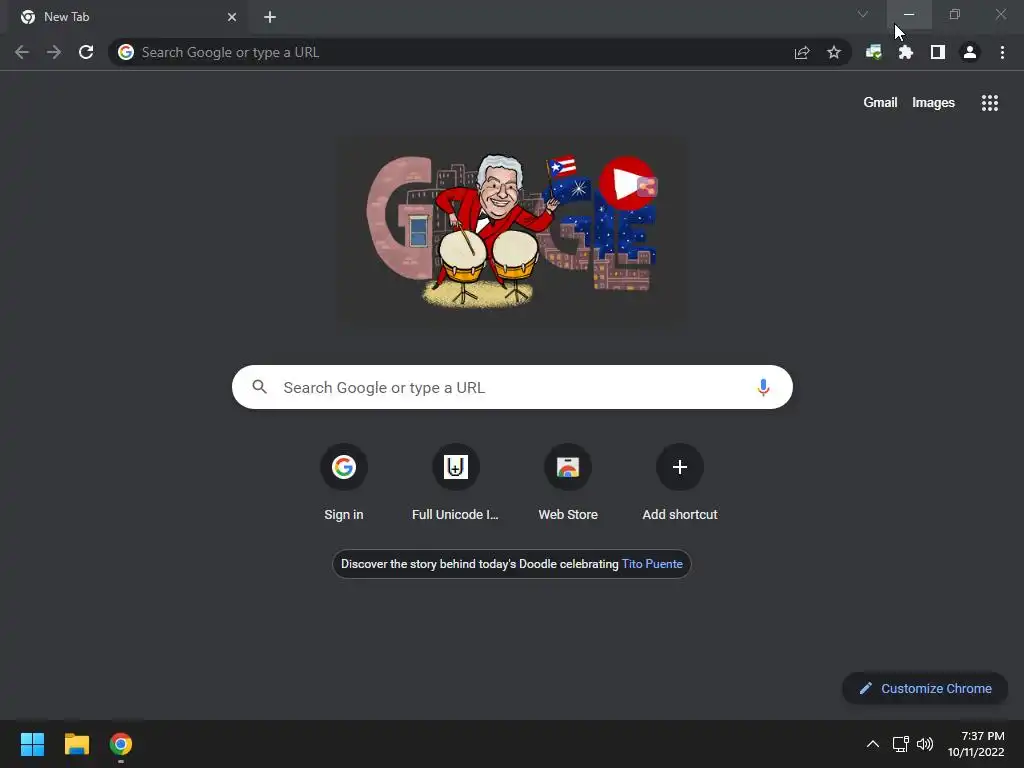Screen dimensions: 1024x768
Task: Open the Images link
Action: 933,103
